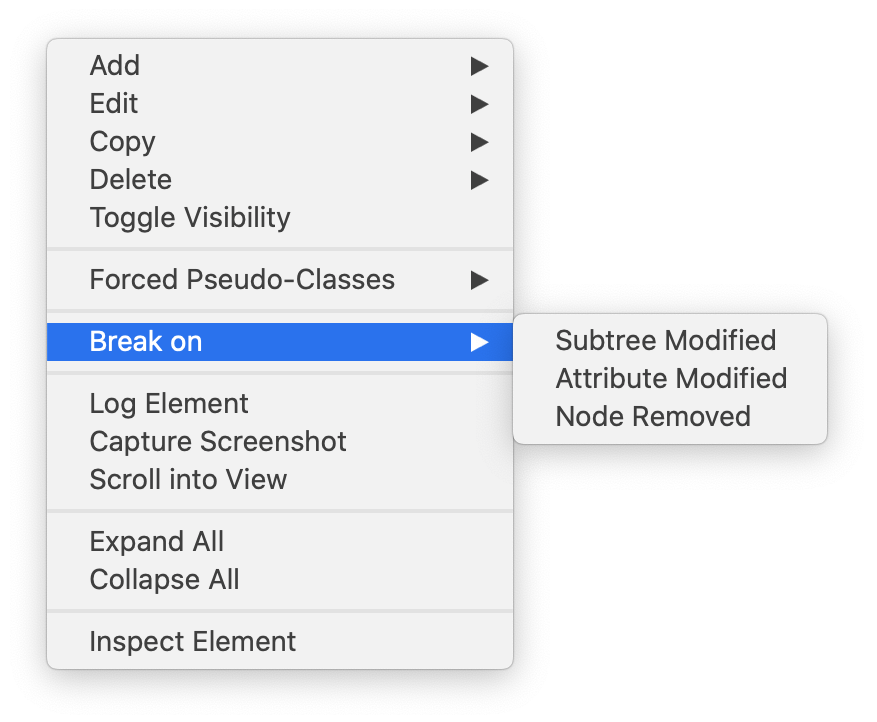Open the Delete submenu
The height and width of the screenshot is (722, 877).
[x=131, y=180]
